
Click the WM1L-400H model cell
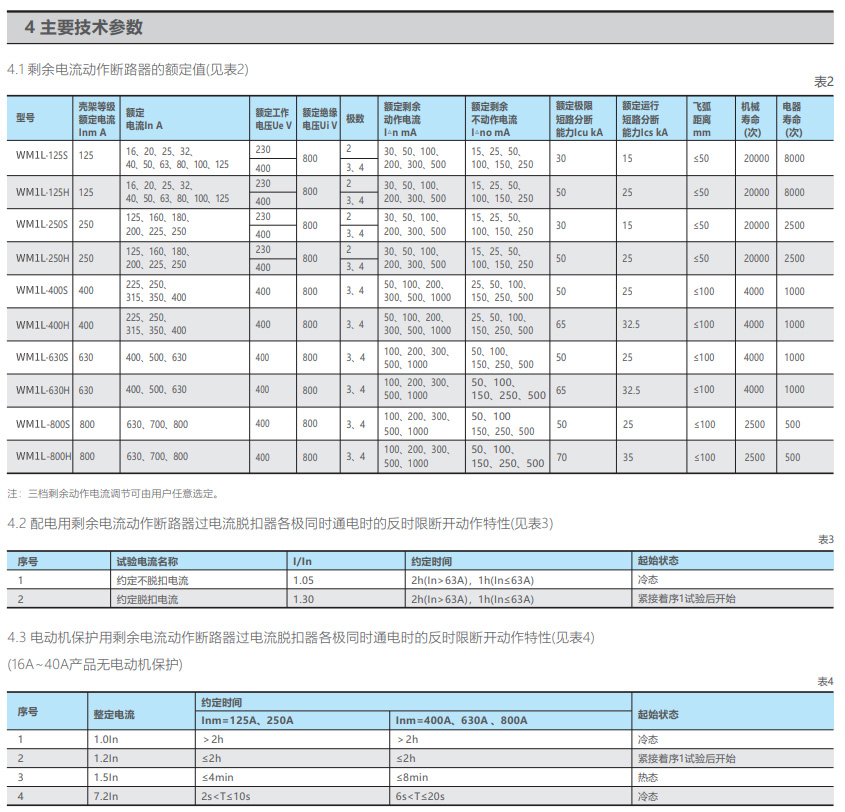pos(42,324)
